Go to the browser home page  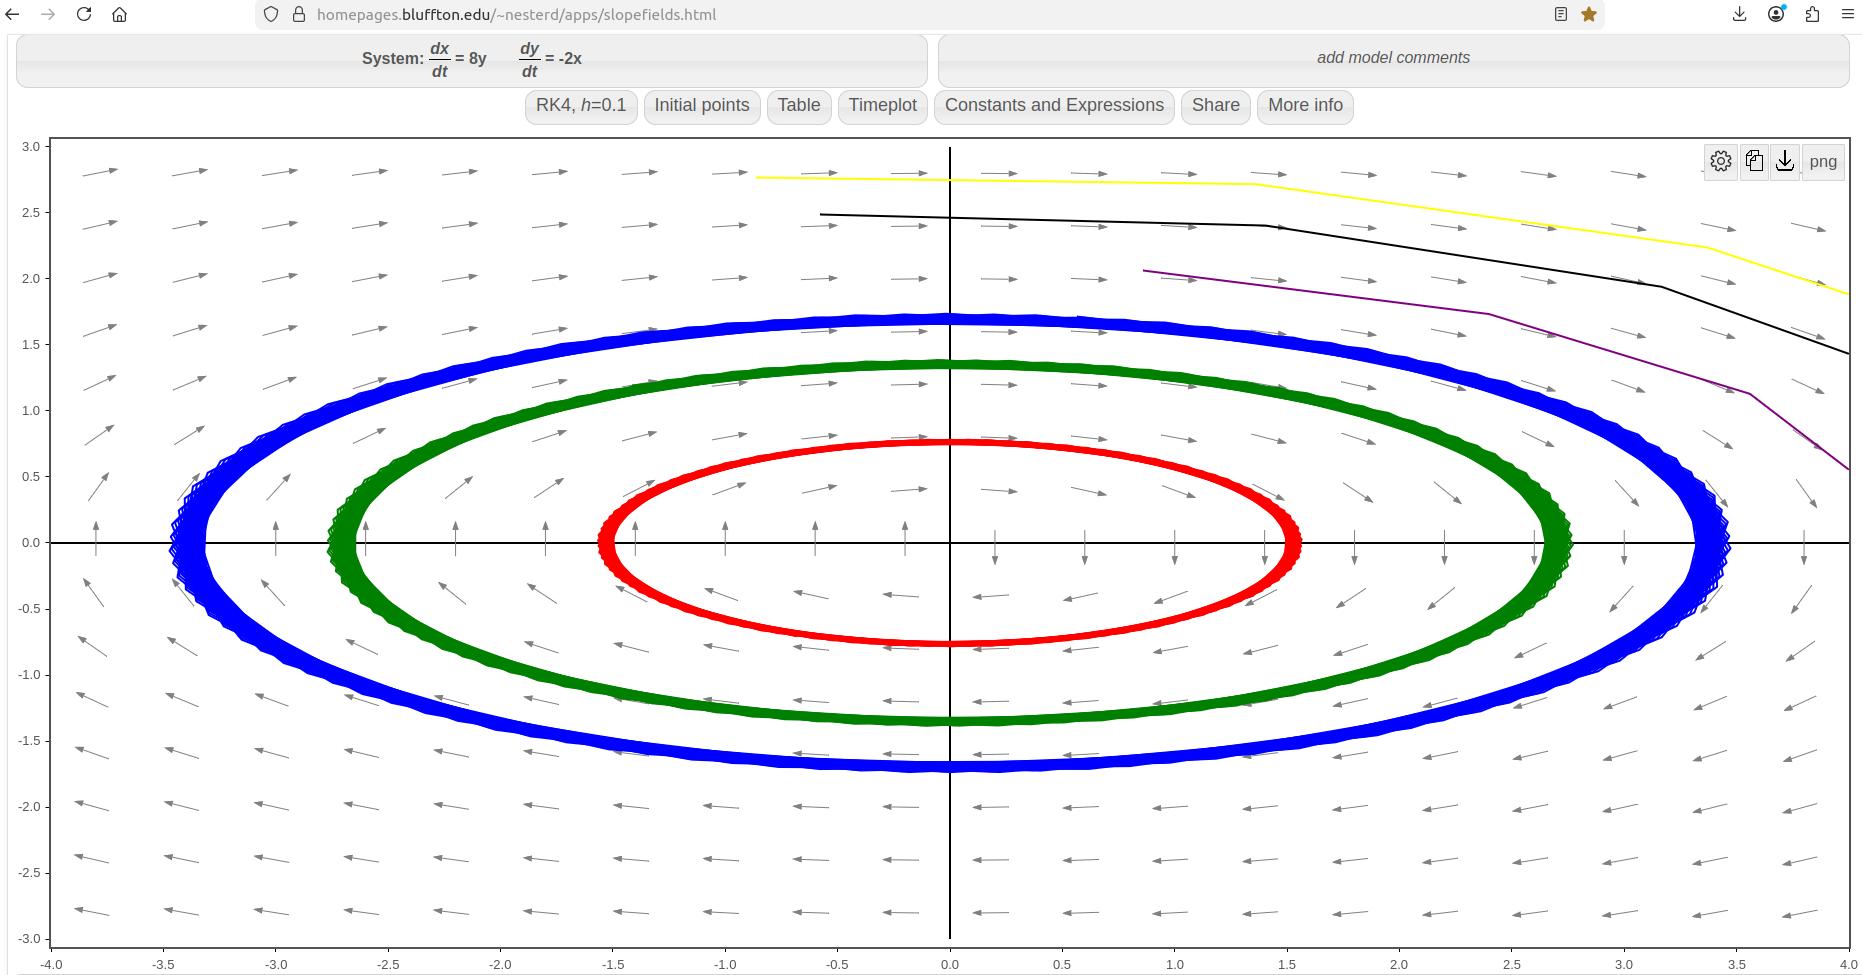[119, 14]
